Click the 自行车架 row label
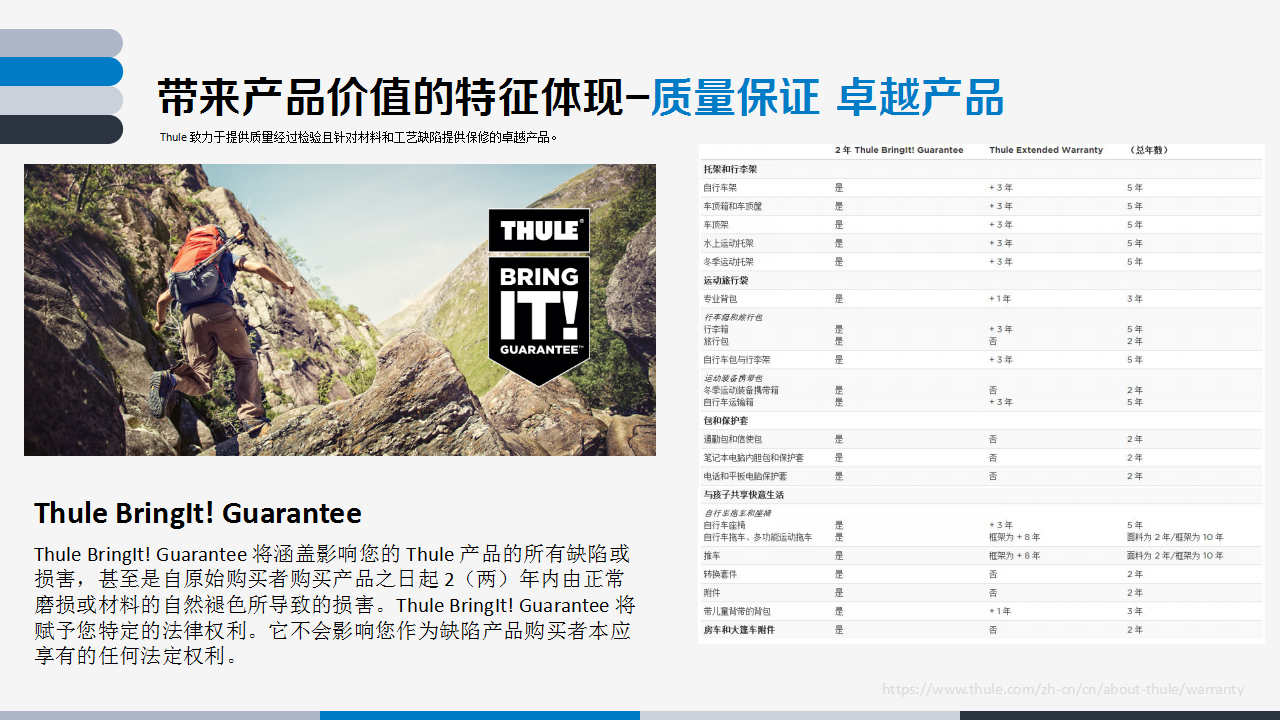The height and width of the screenshot is (720, 1280). pyautogui.click(x=720, y=188)
